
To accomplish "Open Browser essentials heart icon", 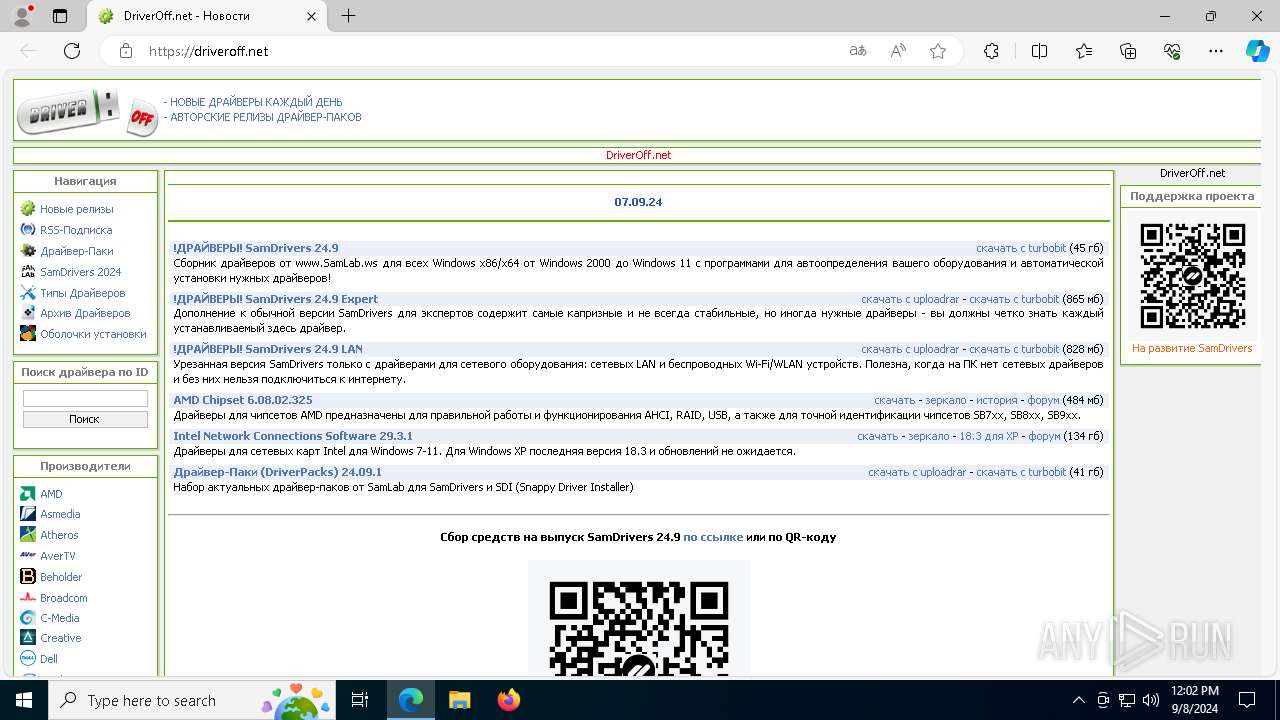I will click(1172, 51).
